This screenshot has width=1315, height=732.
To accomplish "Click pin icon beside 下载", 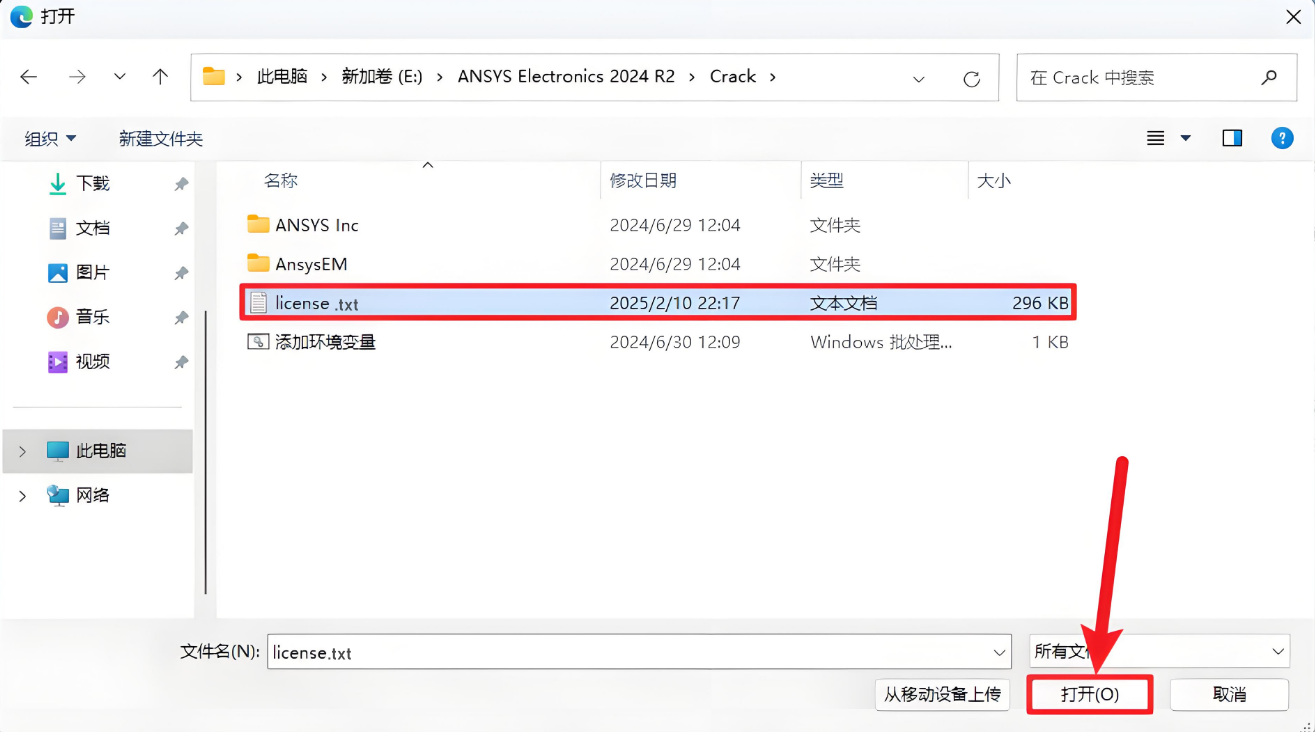I will pyautogui.click(x=181, y=184).
